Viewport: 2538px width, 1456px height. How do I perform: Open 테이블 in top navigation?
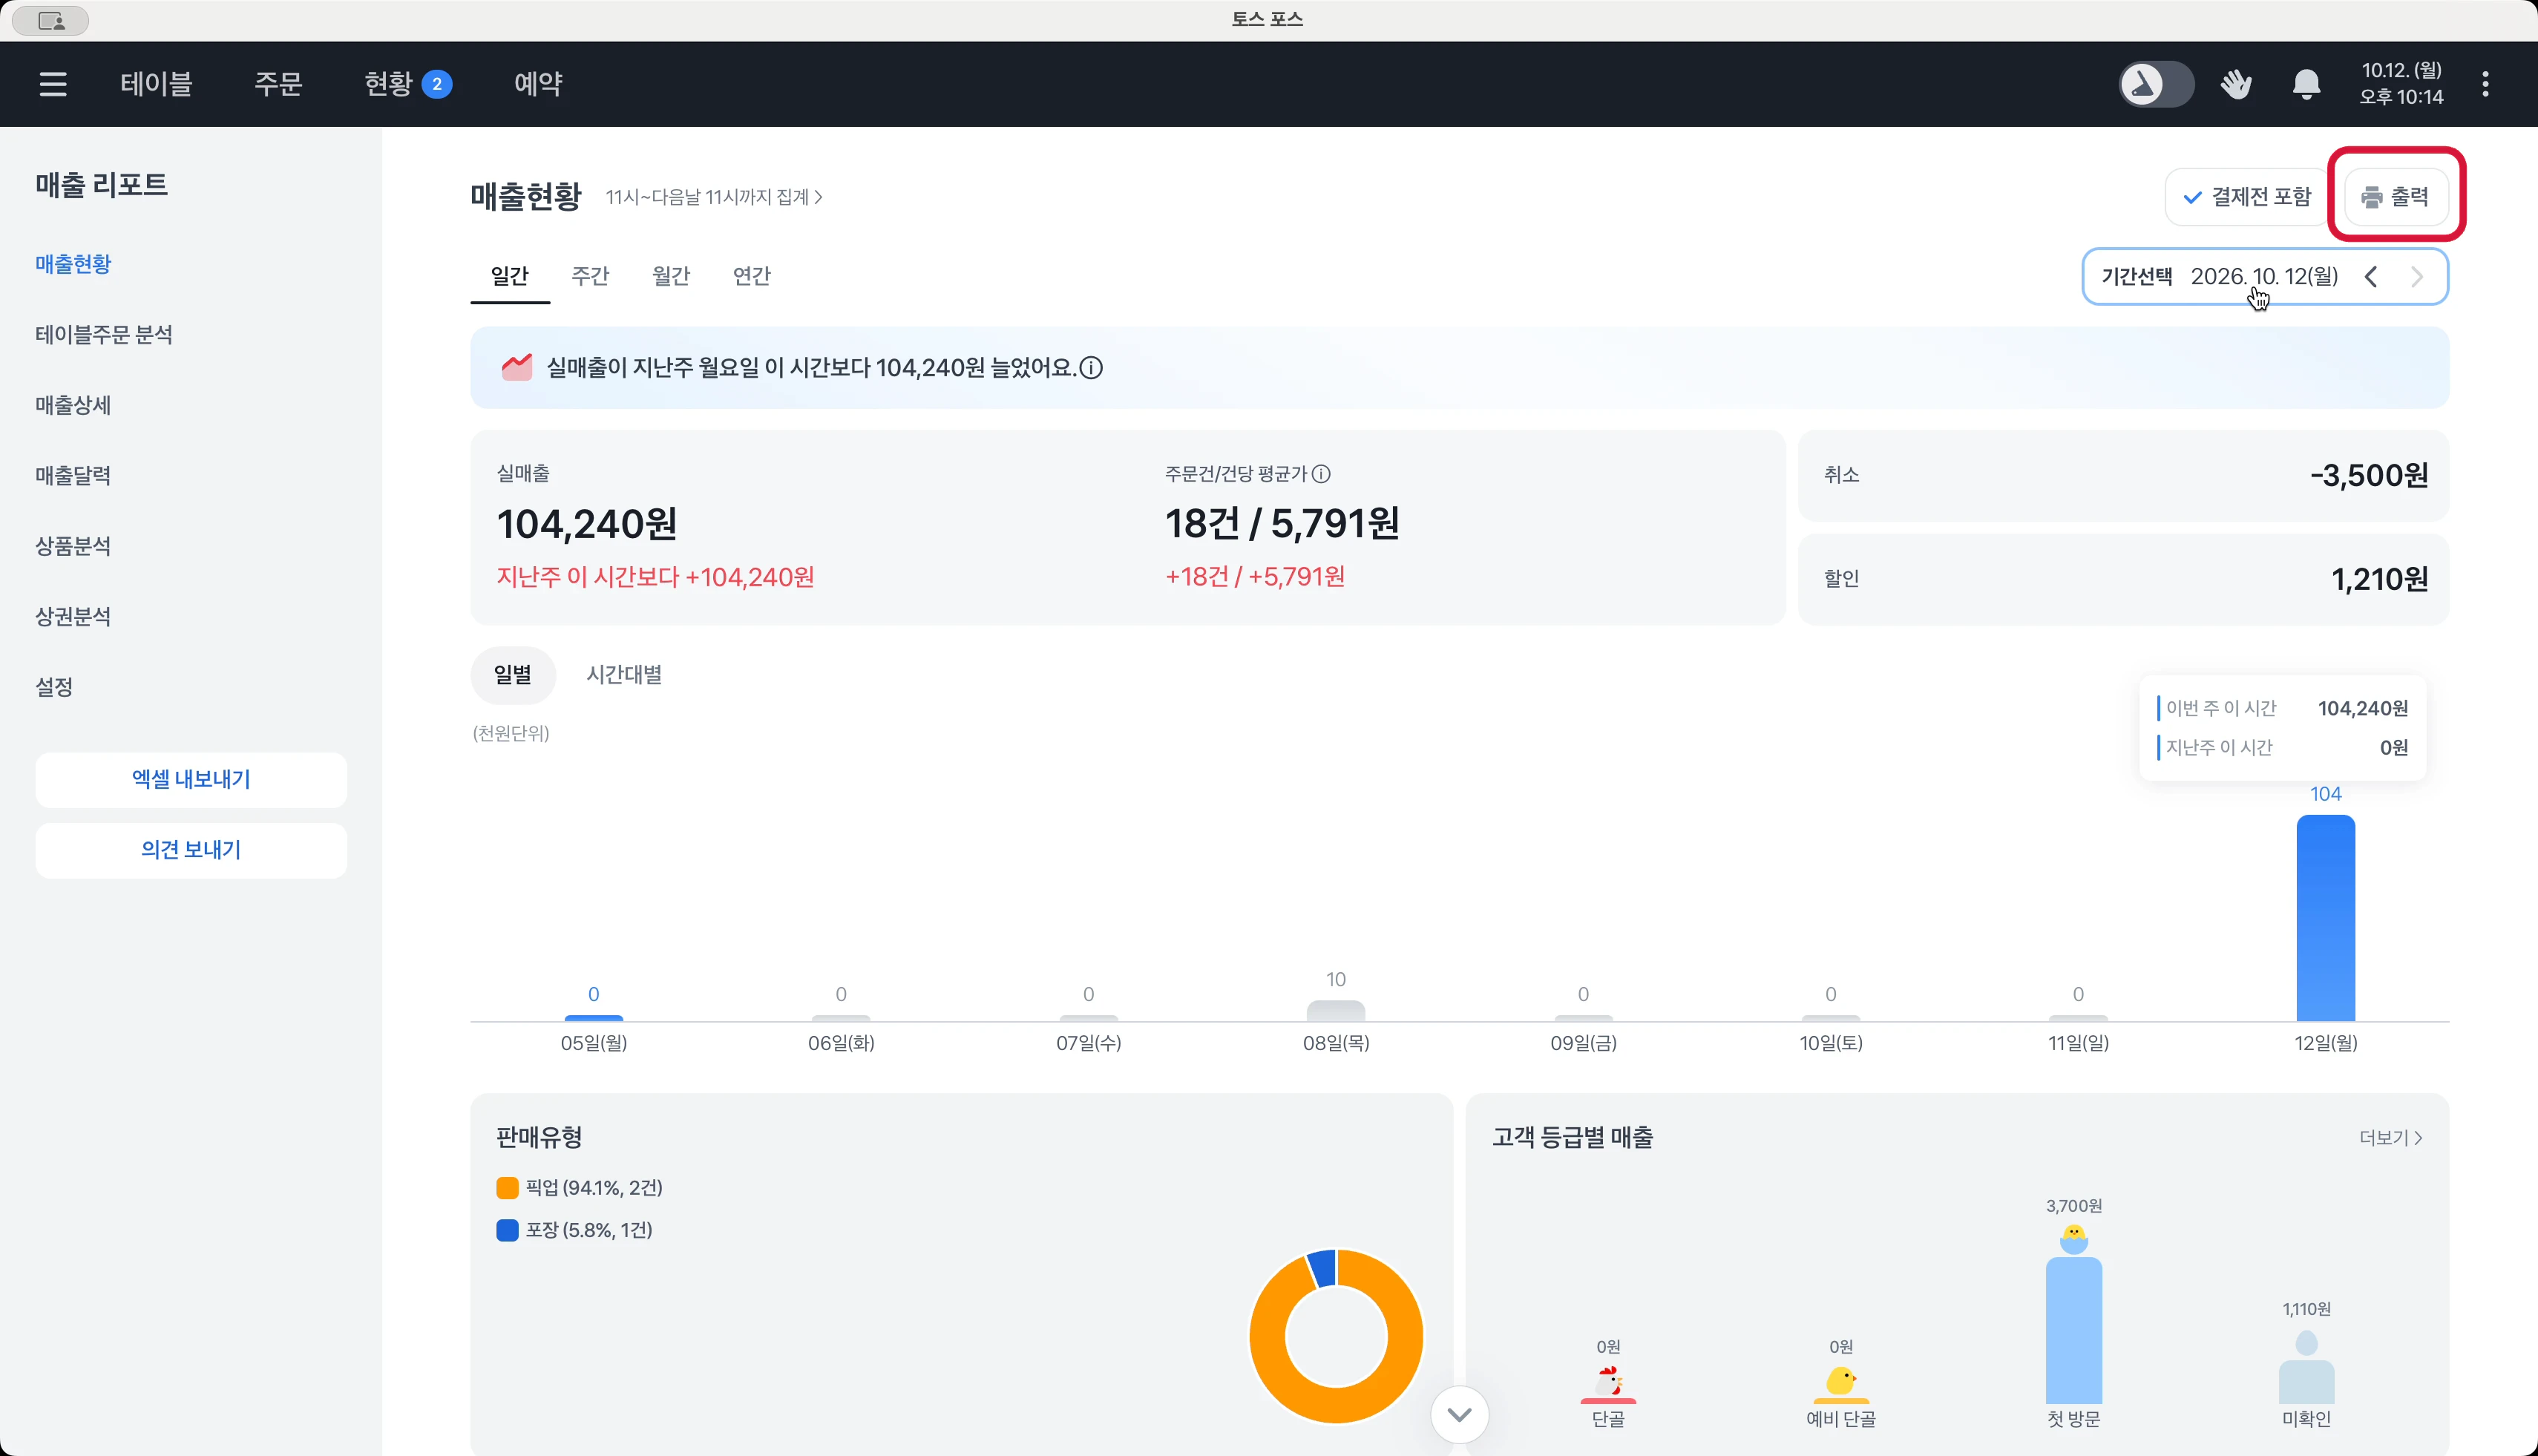156,84
